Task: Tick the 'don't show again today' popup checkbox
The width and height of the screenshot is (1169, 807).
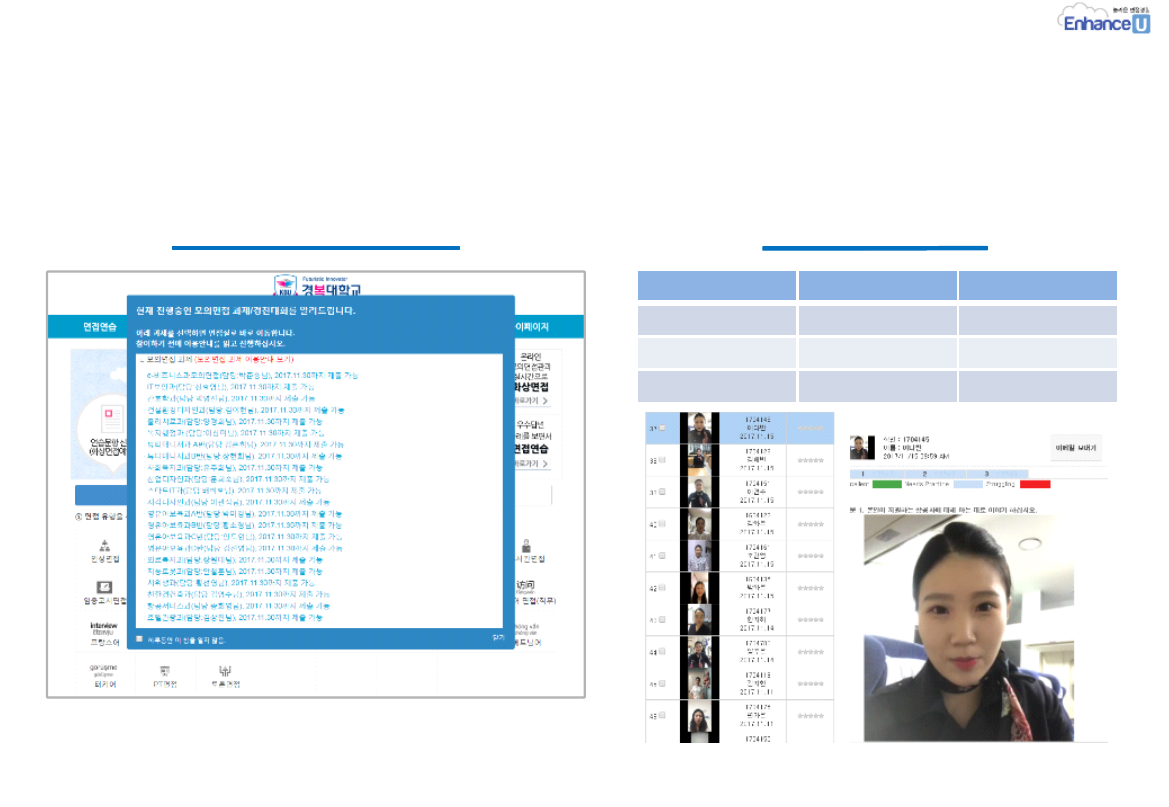Action: (139, 638)
